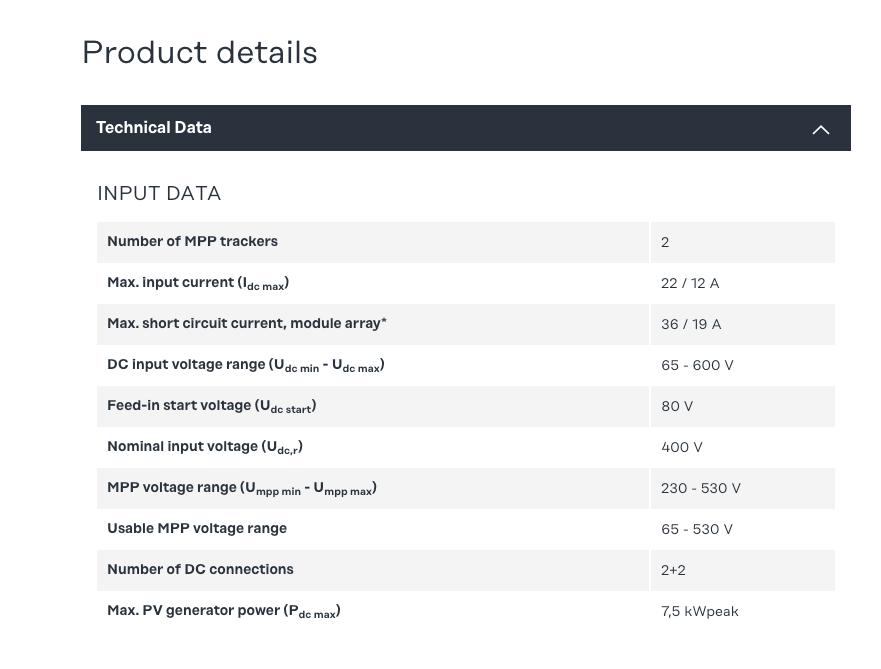Screen dimensions: 881x669
Task: Click the Max. input current label
Action: pyautogui.click(x=198, y=283)
